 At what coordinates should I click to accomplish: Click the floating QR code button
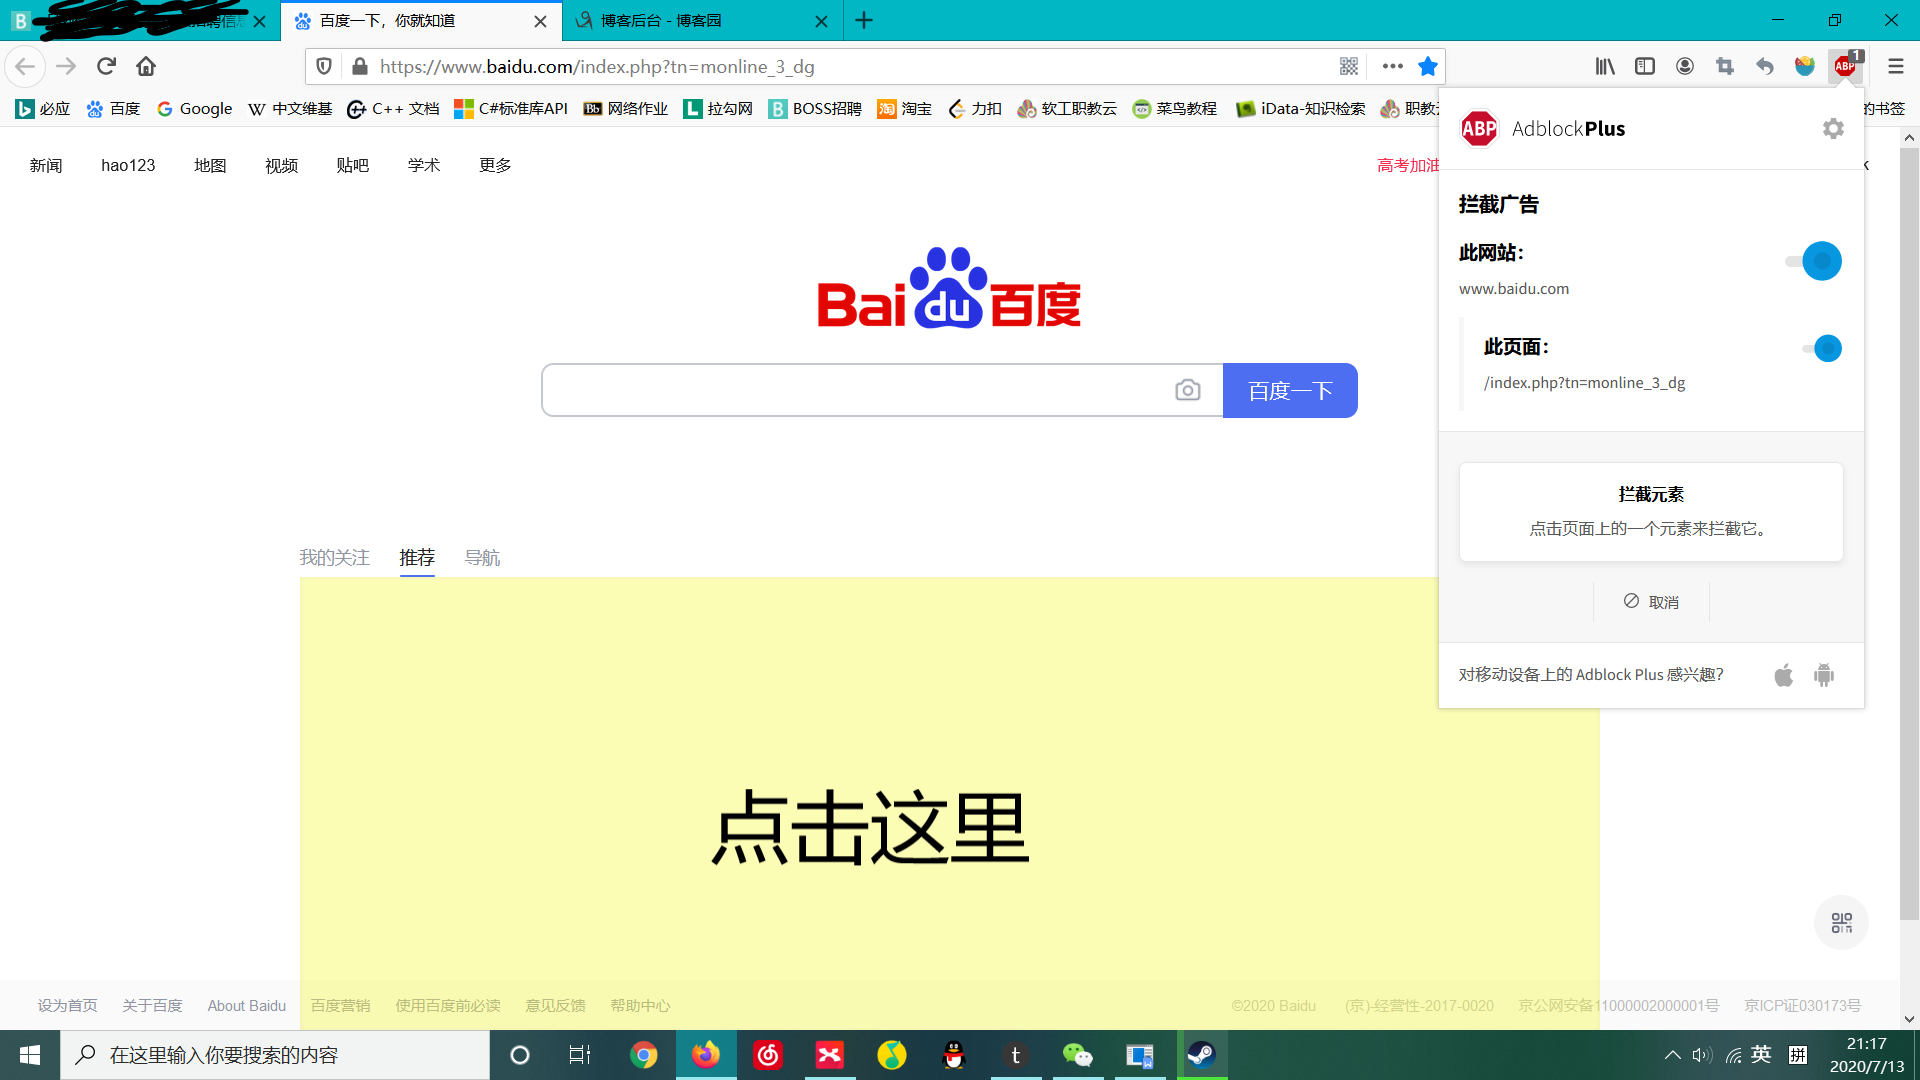tap(1841, 922)
